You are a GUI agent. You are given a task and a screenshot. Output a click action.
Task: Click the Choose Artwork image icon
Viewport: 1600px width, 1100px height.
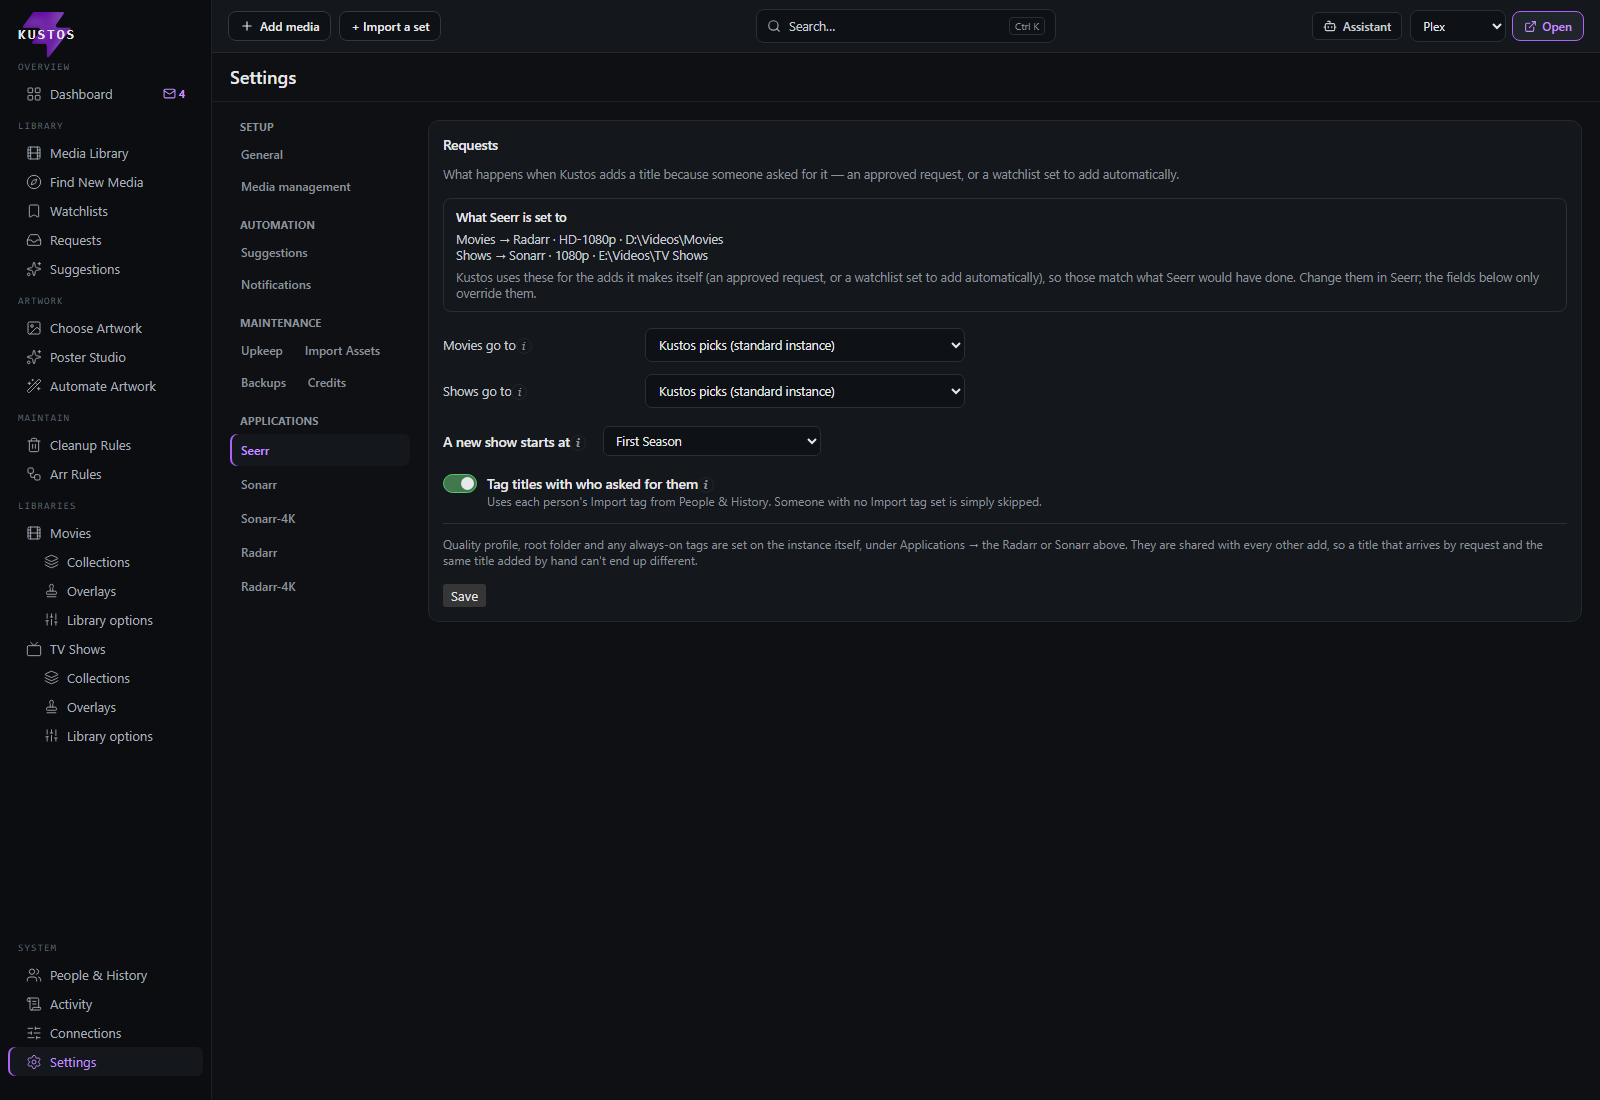tap(34, 328)
